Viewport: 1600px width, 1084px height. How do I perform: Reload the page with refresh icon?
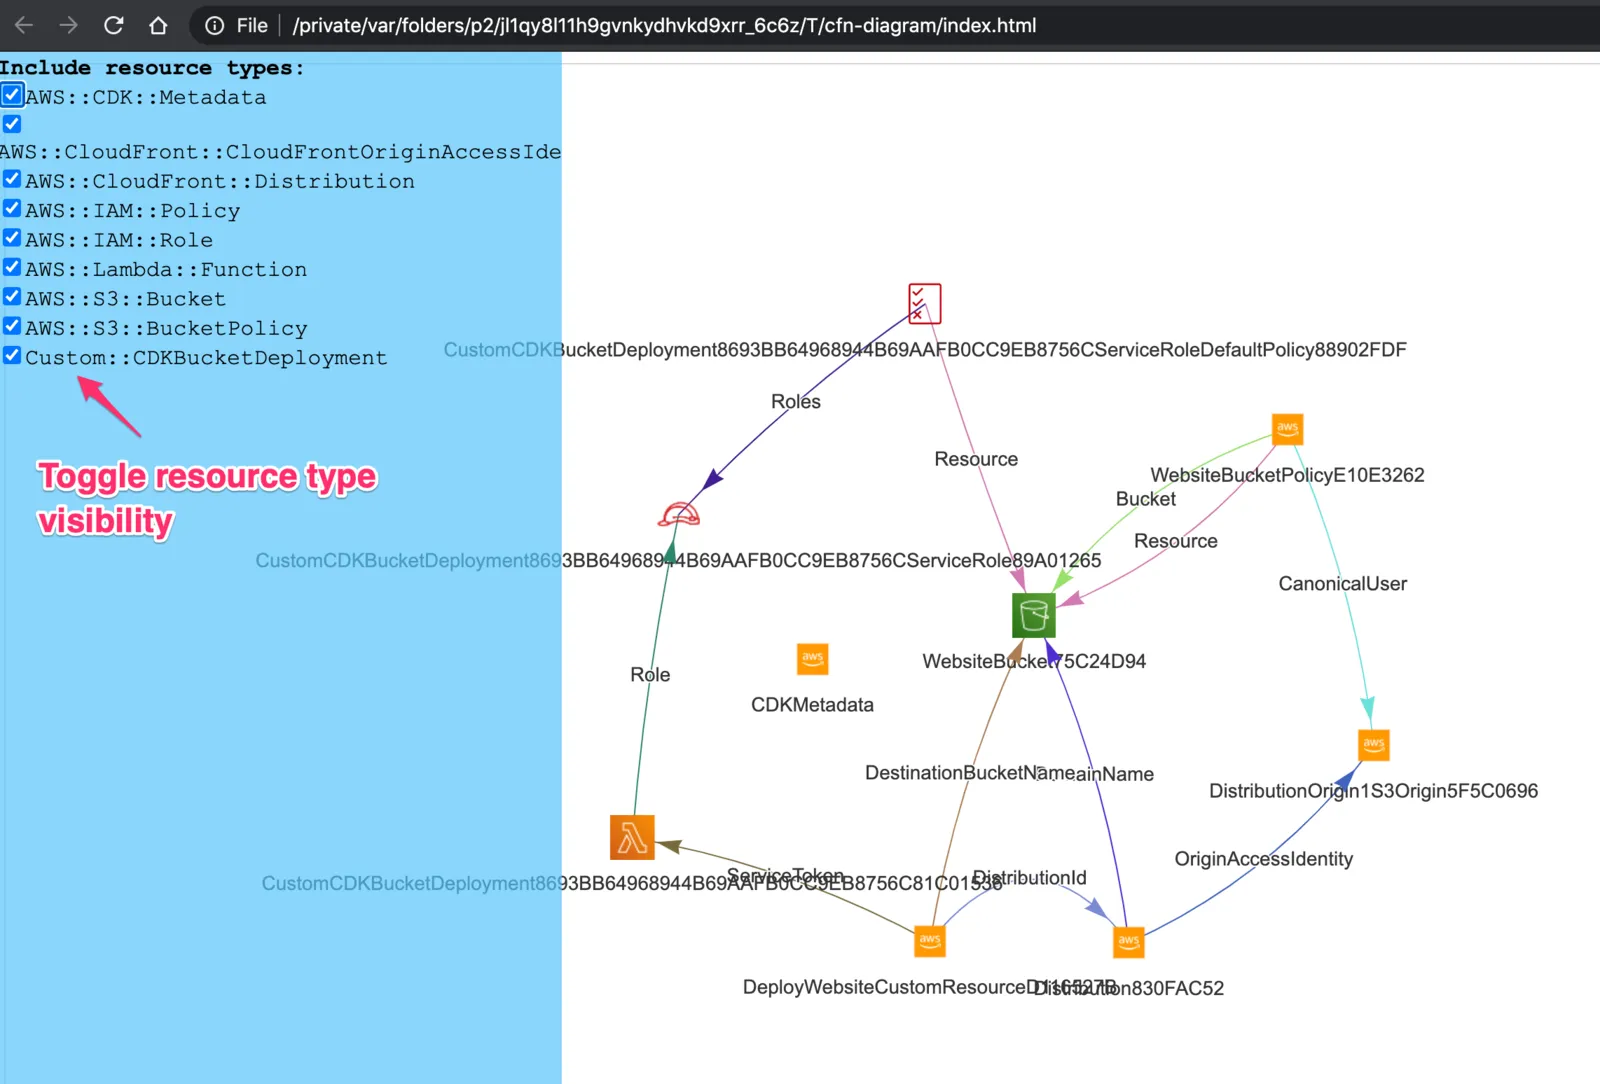[113, 25]
